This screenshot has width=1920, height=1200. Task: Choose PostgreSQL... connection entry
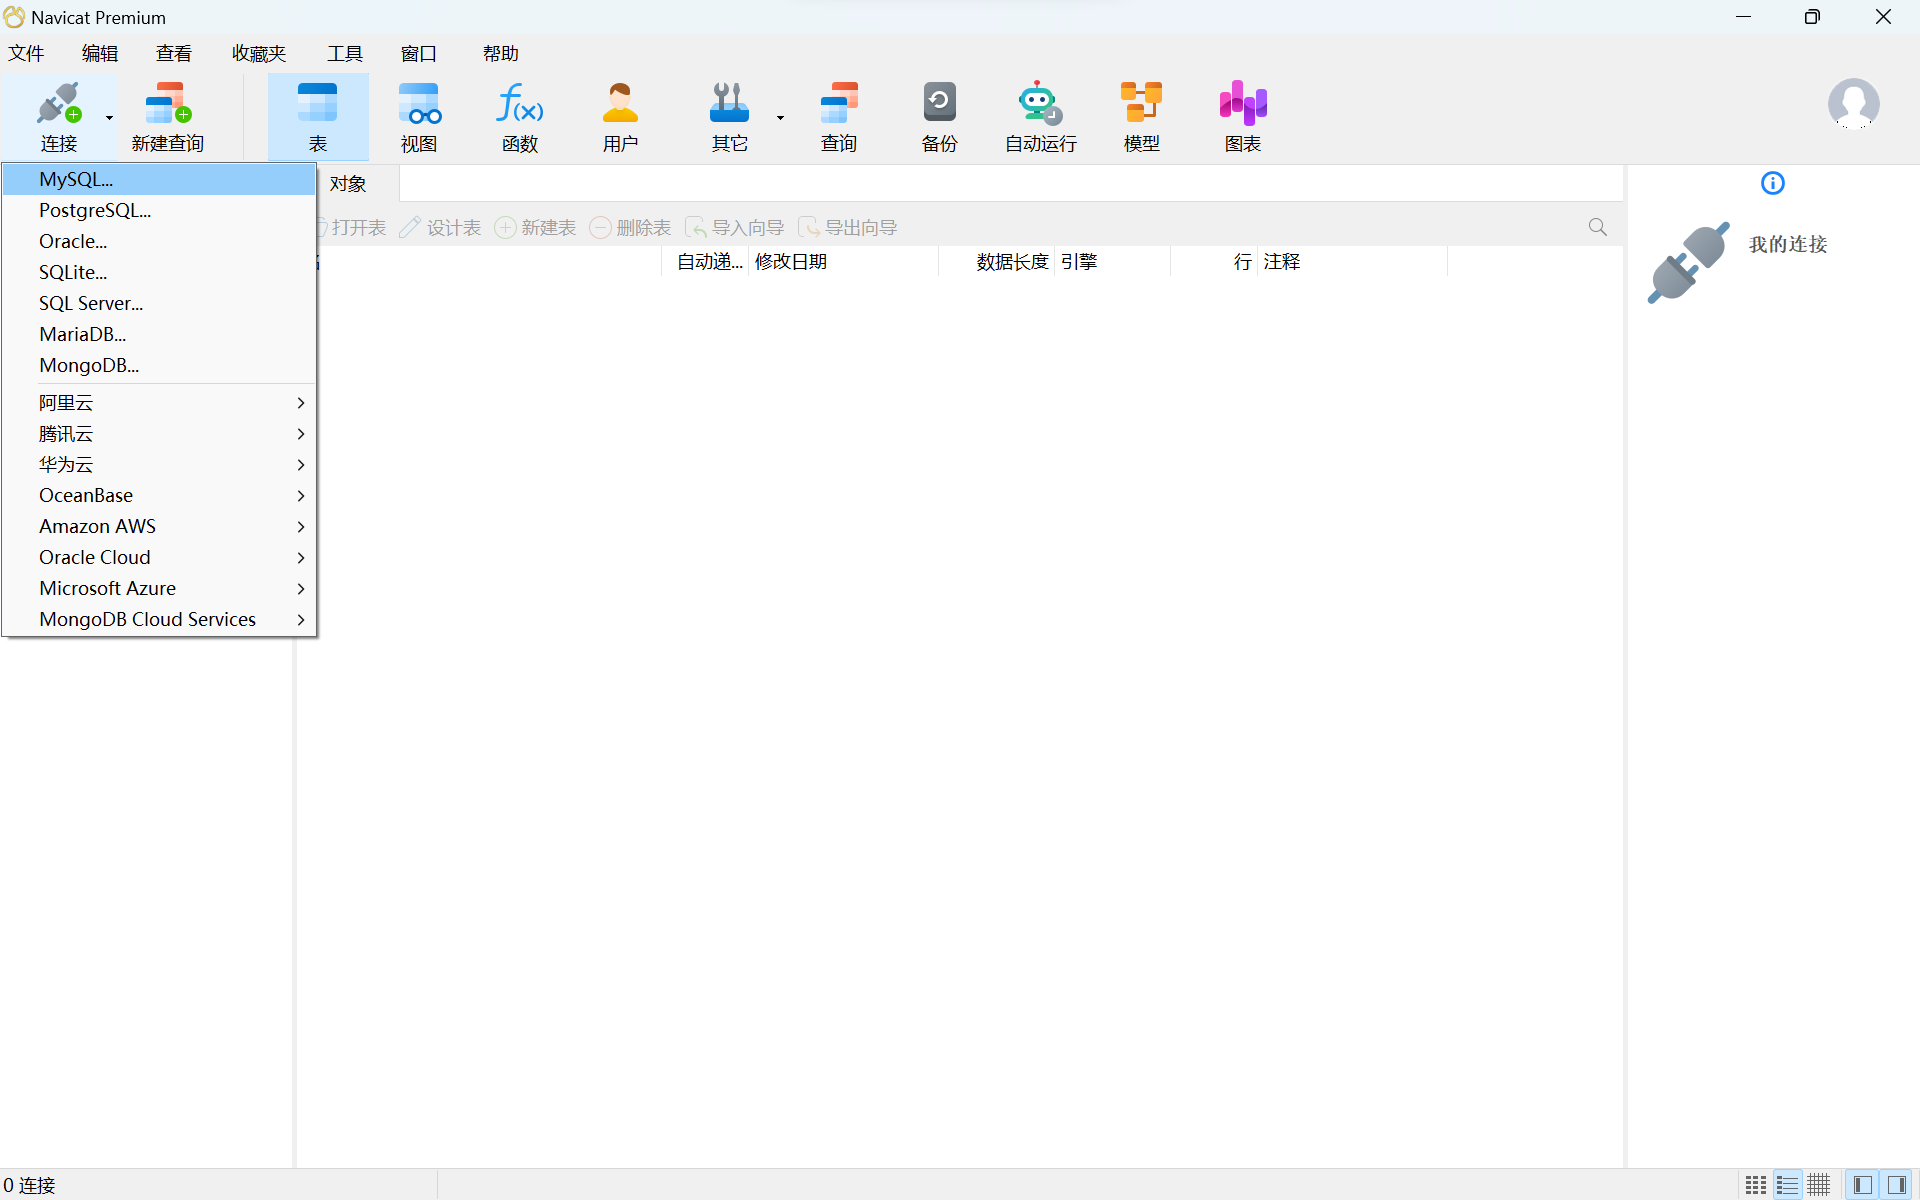click(95, 210)
